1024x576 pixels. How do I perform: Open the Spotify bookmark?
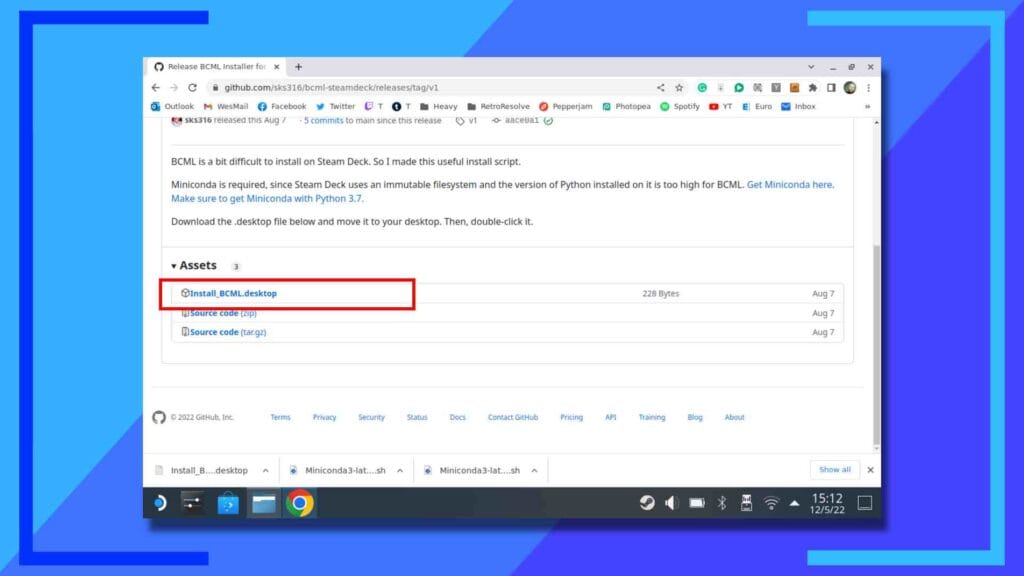680,106
